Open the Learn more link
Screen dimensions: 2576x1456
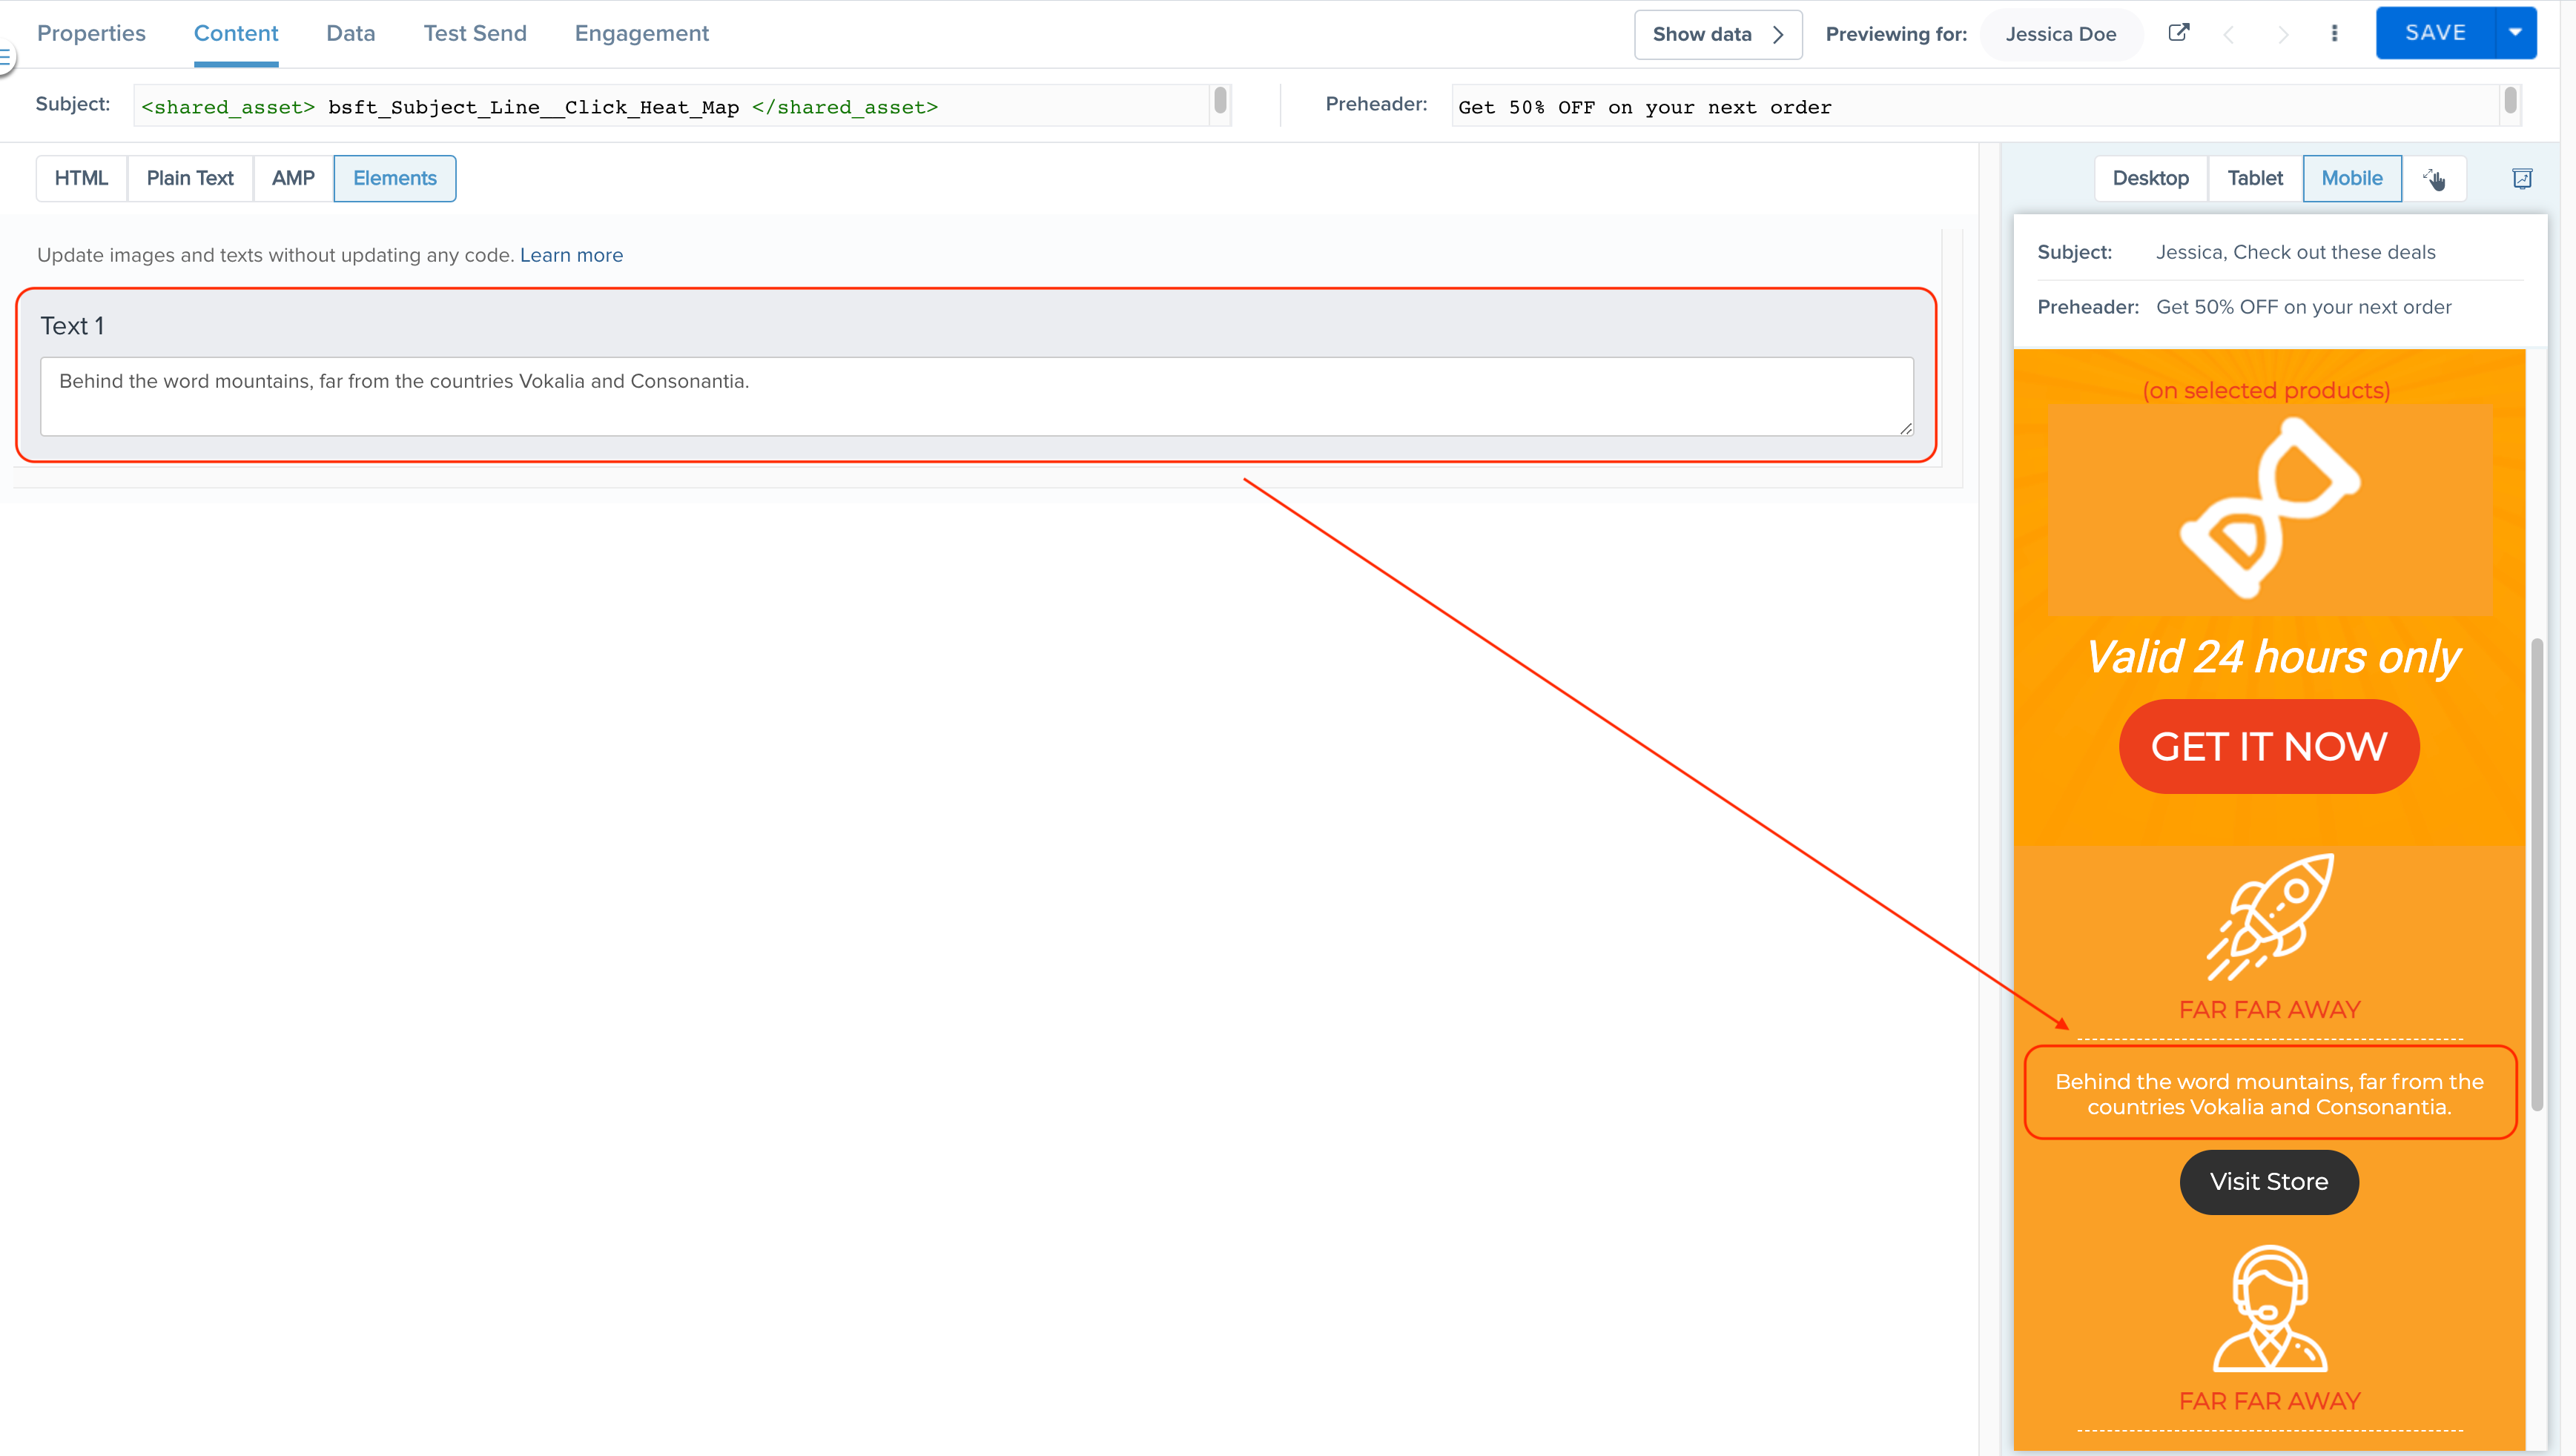tap(571, 255)
